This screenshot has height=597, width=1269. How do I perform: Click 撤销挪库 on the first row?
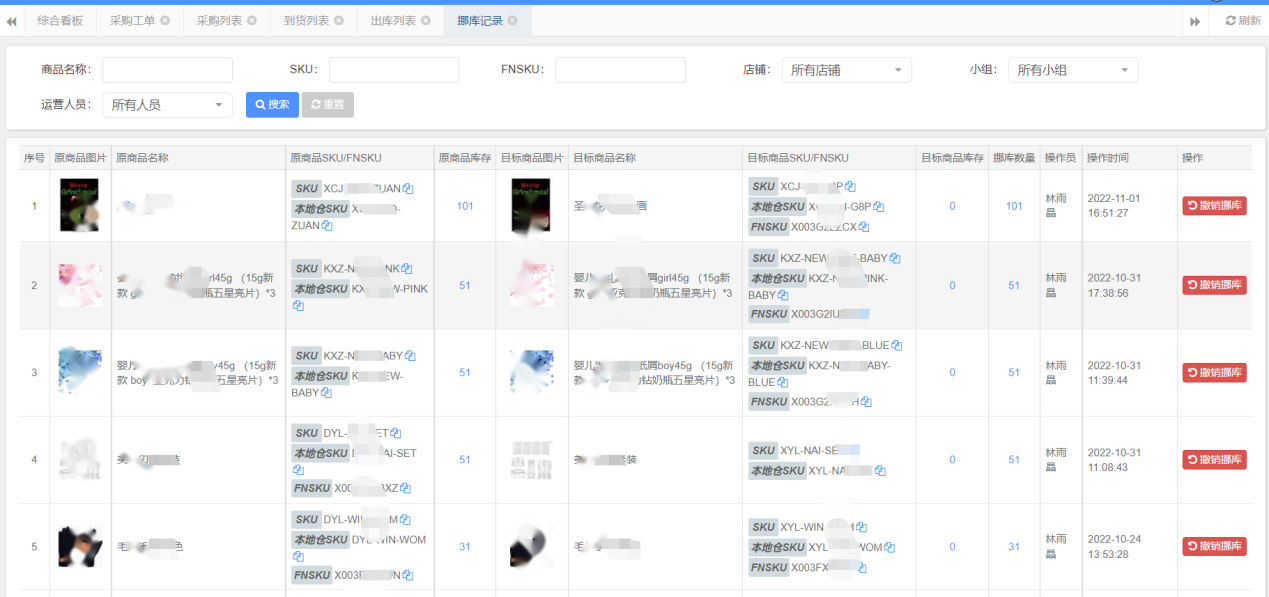(x=1213, y=205)
